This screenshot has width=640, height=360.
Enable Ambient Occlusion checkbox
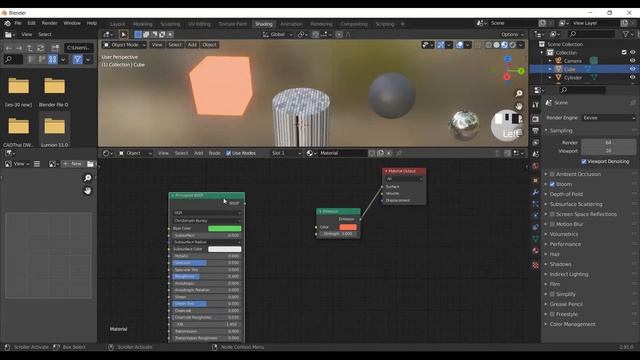pos(552,174)
